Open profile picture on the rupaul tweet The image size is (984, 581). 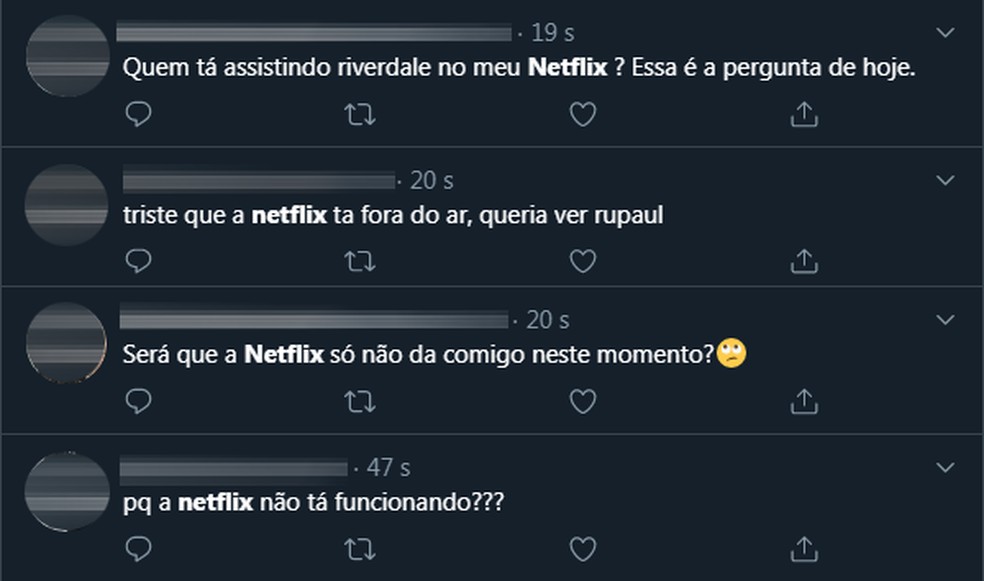click(66, 205)
